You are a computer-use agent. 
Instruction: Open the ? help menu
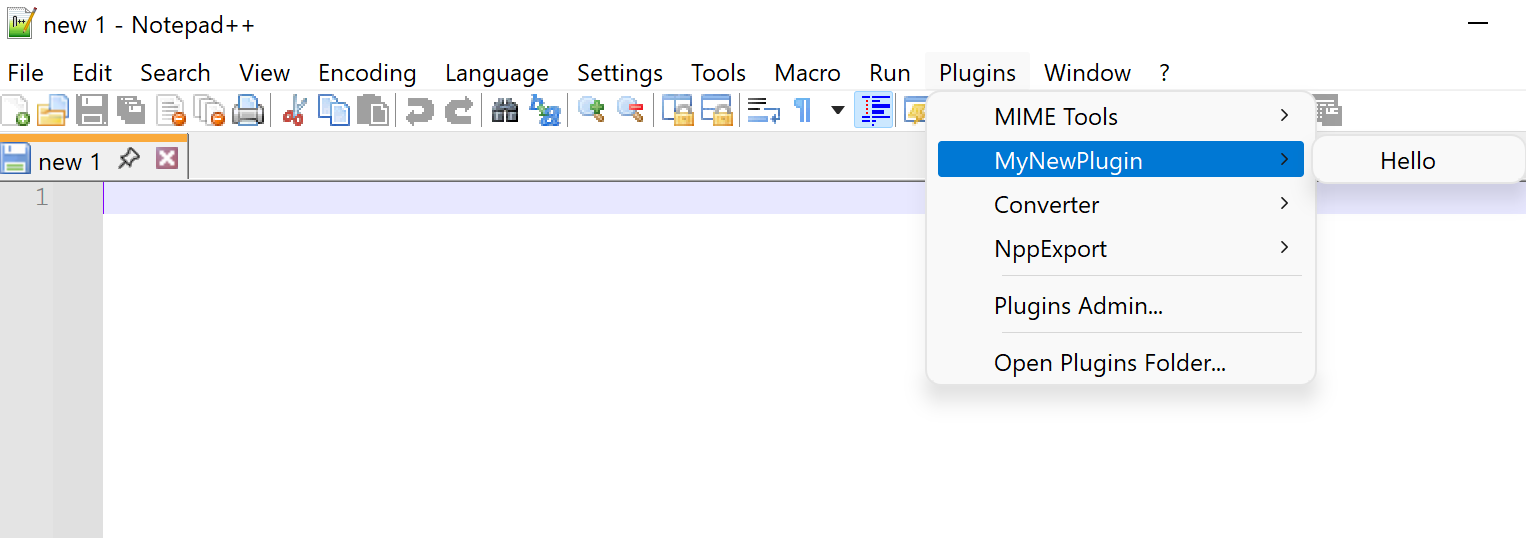pyautogui.click(x=1164, y=73)
